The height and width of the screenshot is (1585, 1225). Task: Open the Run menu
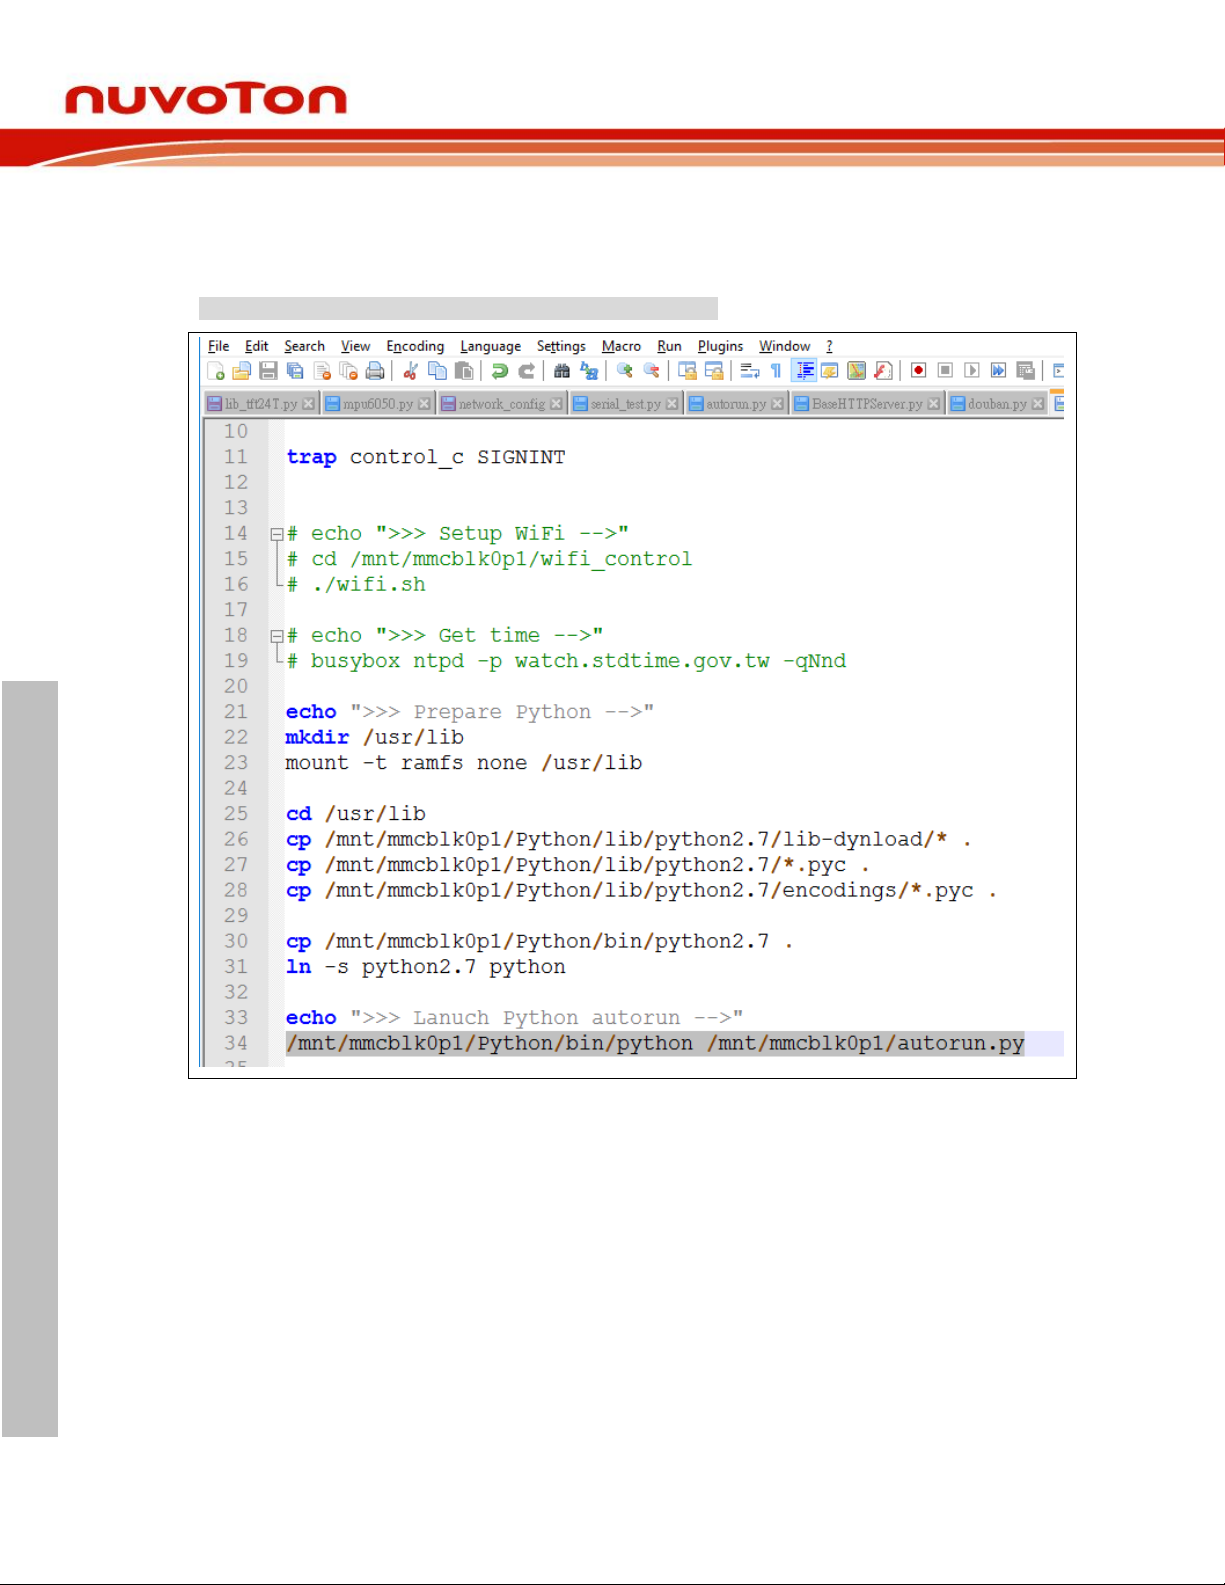(669, 346)
